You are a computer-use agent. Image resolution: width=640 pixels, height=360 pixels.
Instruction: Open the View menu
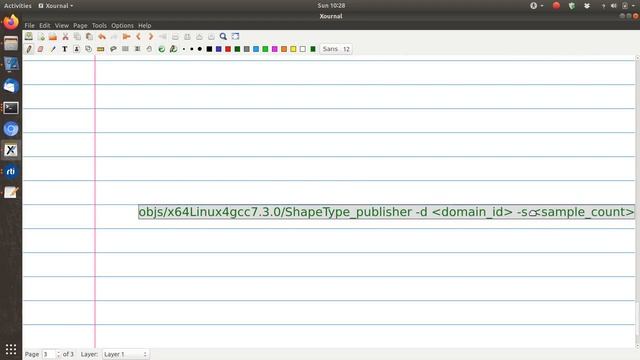[62, 25]
